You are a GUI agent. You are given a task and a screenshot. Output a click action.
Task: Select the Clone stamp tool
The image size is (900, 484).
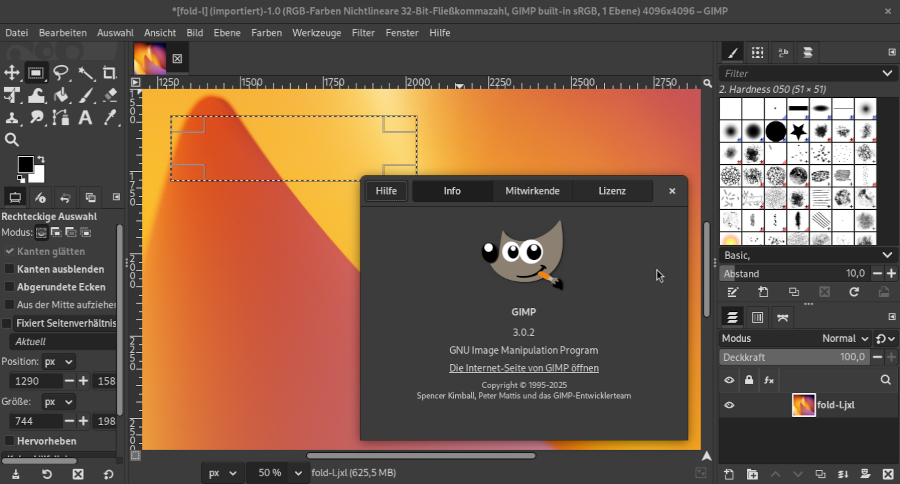click(11, 118)
